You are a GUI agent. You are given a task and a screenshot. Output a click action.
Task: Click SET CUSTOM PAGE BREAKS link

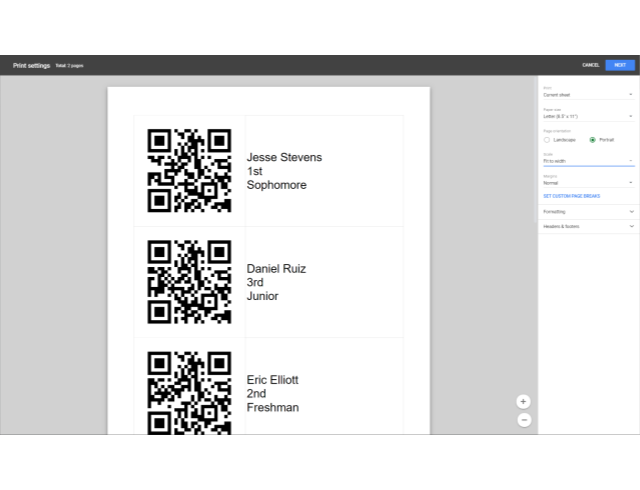coord(571,196)
